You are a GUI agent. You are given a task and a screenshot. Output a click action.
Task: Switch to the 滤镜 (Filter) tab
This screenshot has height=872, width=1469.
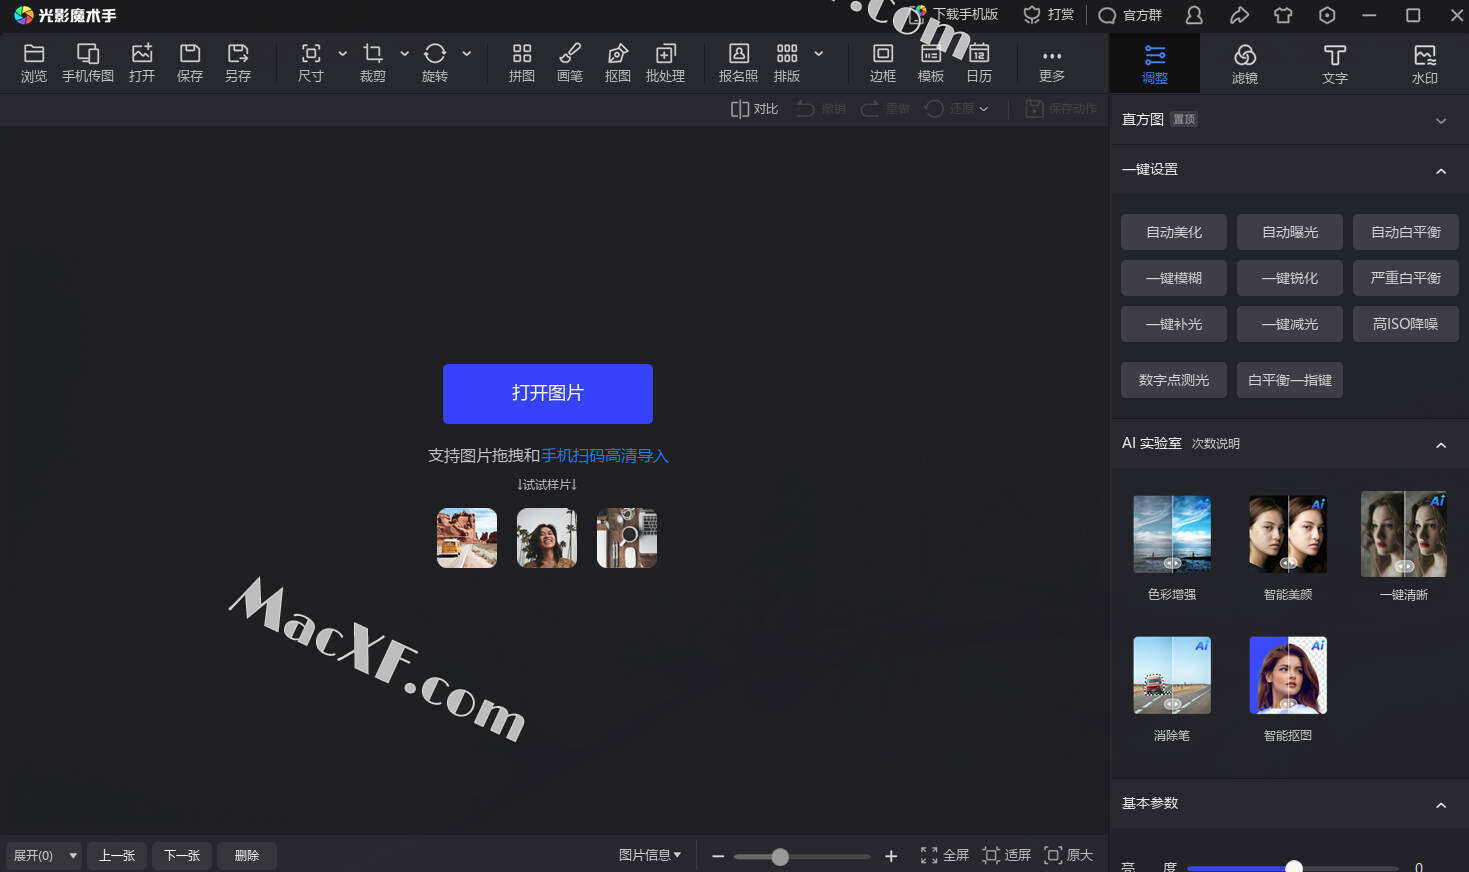(1244, 63)
